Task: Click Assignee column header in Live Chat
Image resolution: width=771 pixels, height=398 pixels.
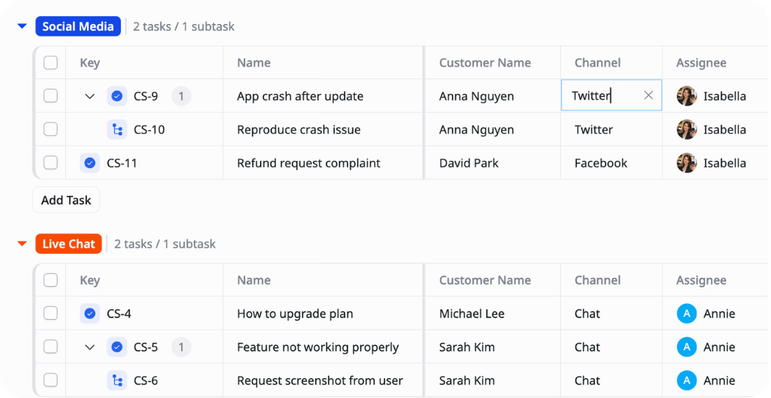Action: [x=701, y=280]
